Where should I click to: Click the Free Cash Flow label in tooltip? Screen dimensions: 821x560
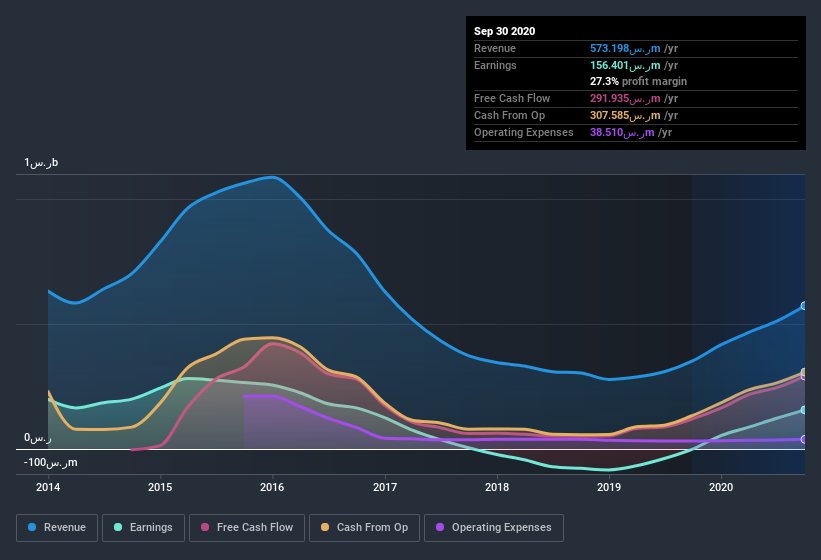512,98
